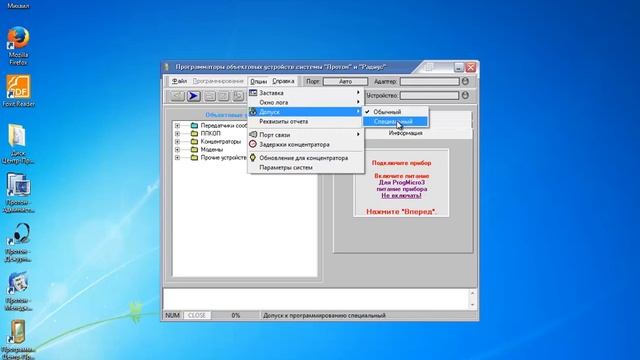Expand the Модемы tree node
The image size is (640, 360).
pyautogui.click(x=177, y=149)
